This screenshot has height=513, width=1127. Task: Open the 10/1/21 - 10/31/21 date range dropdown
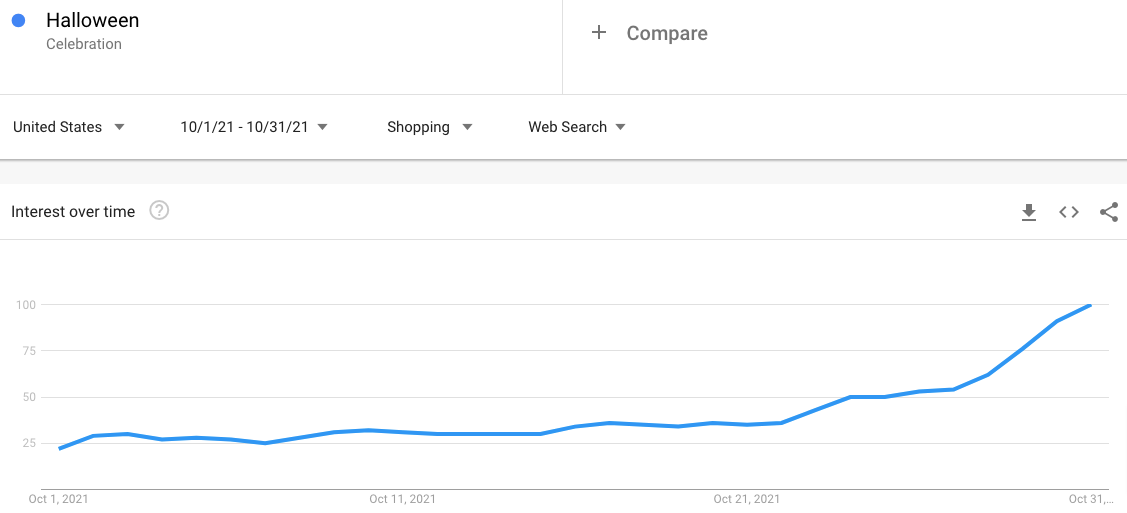click(x=254, y=127)
